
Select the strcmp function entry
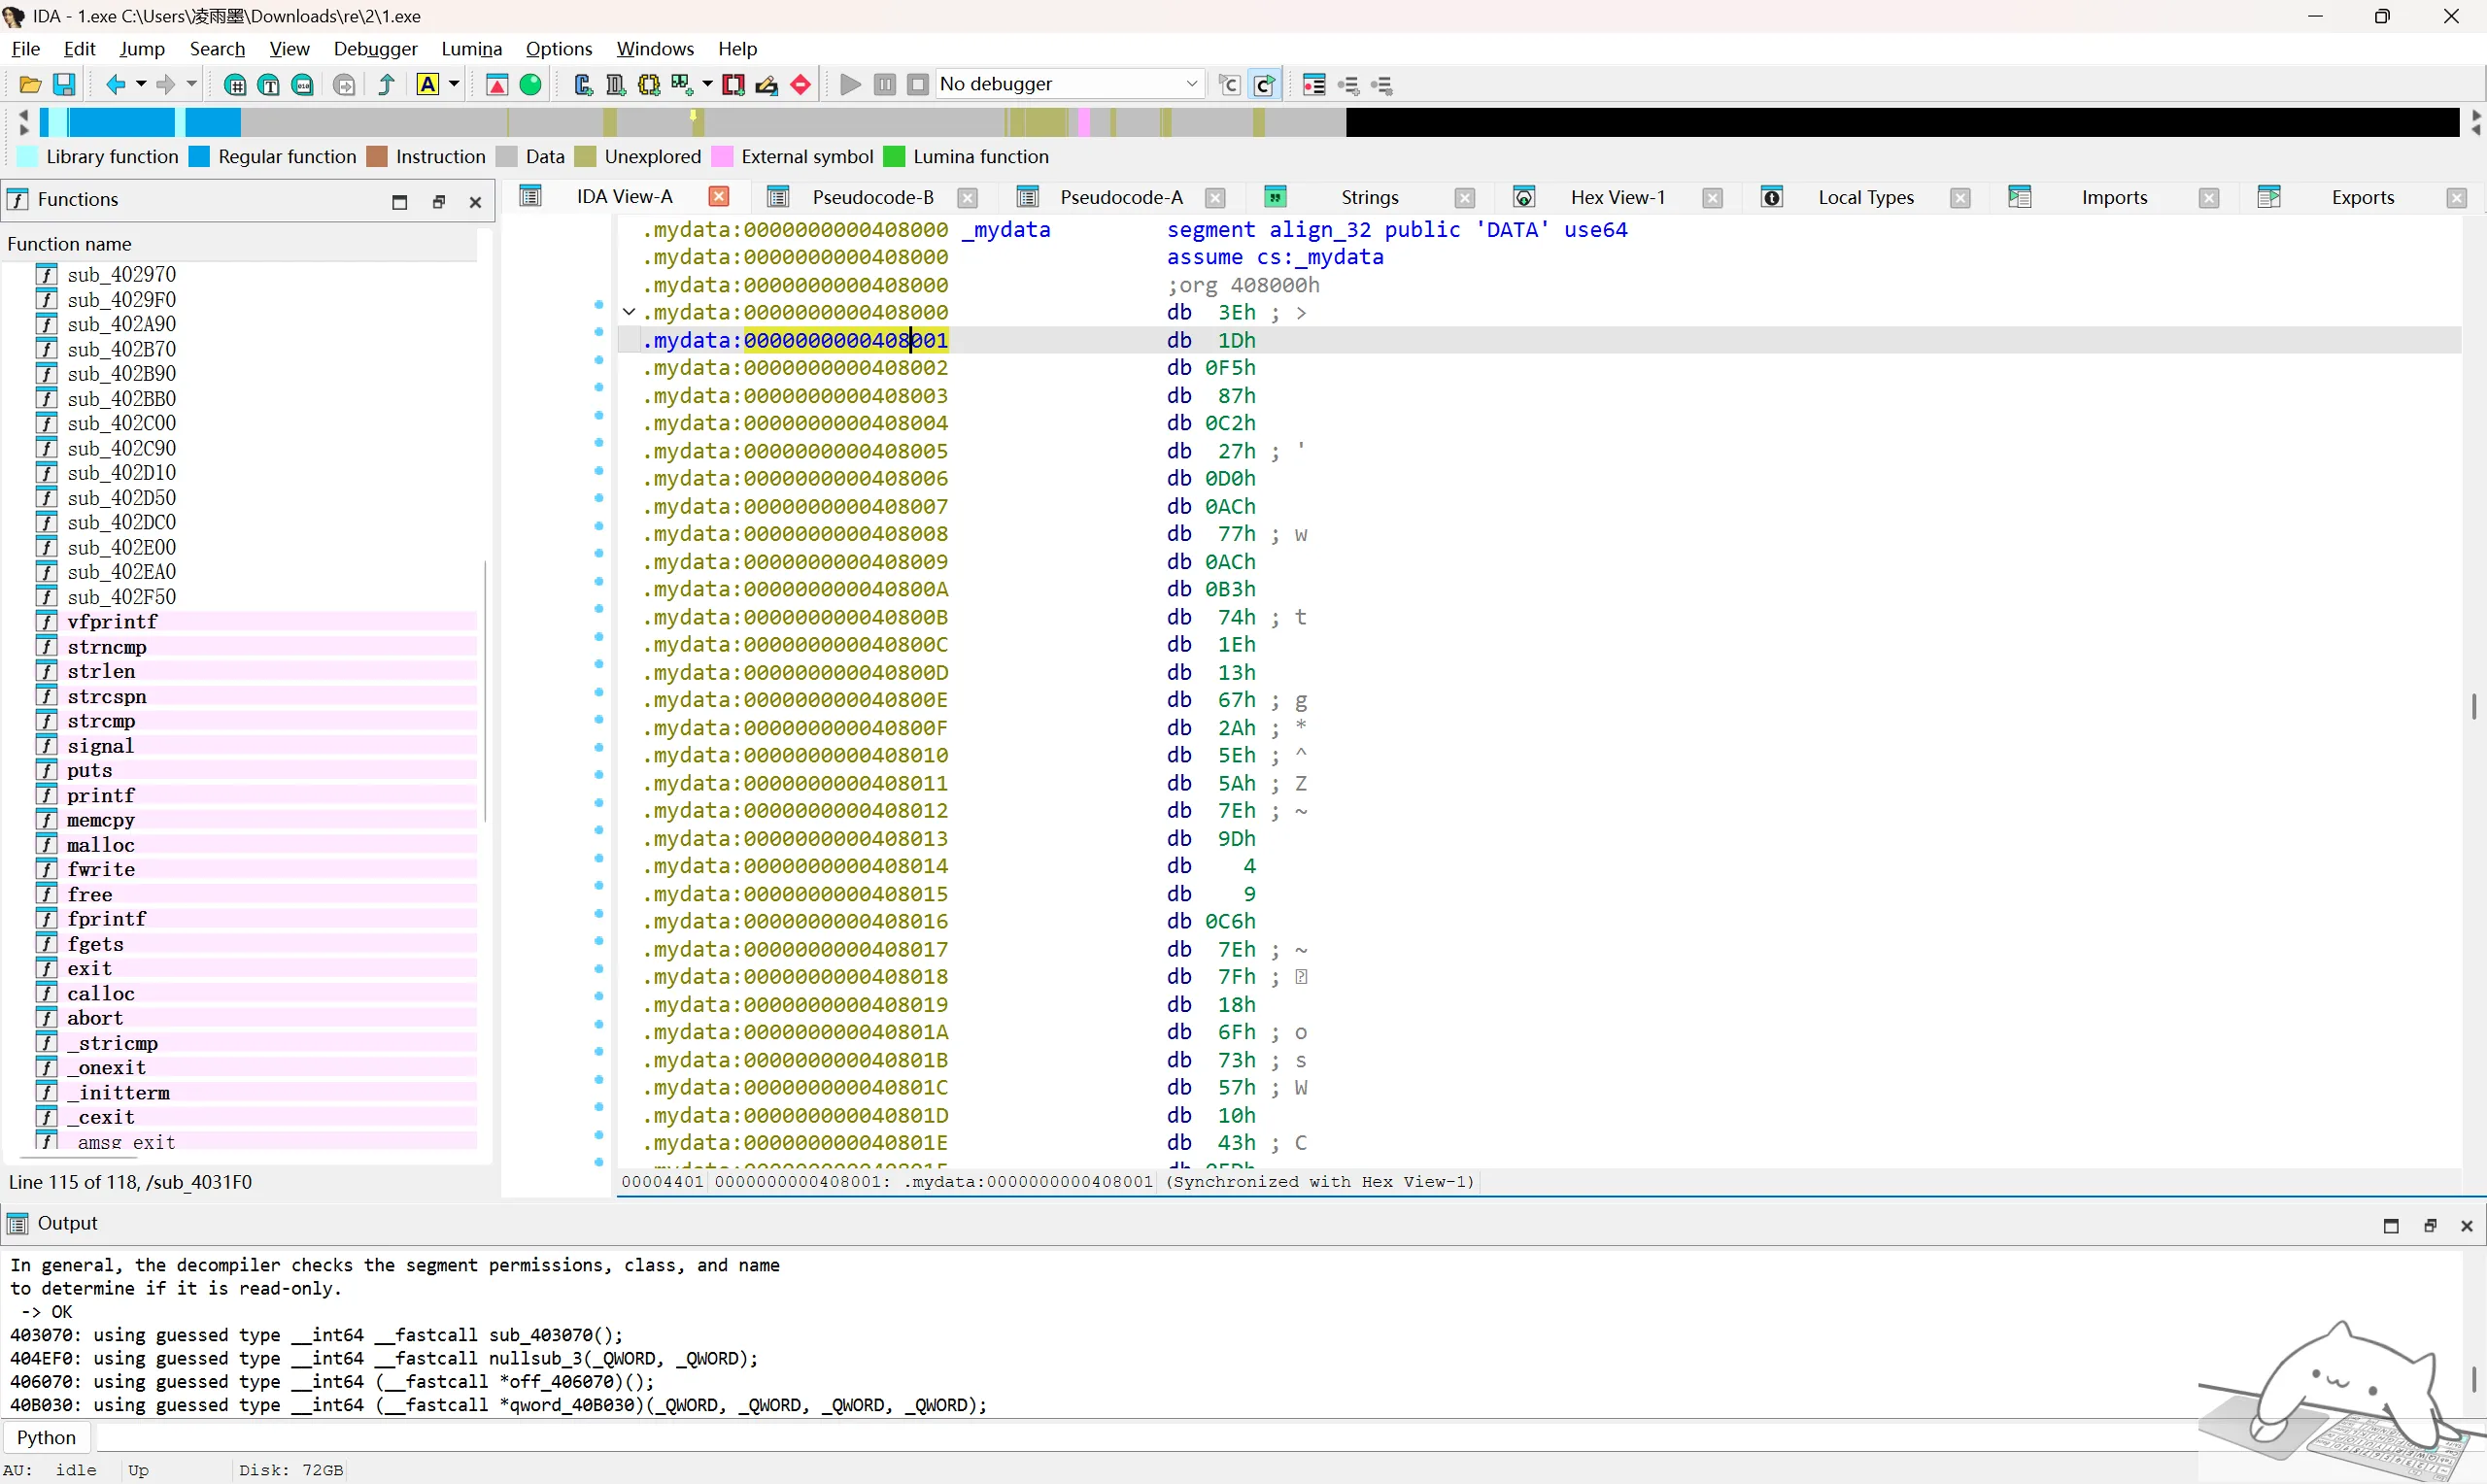pos(101,721)
